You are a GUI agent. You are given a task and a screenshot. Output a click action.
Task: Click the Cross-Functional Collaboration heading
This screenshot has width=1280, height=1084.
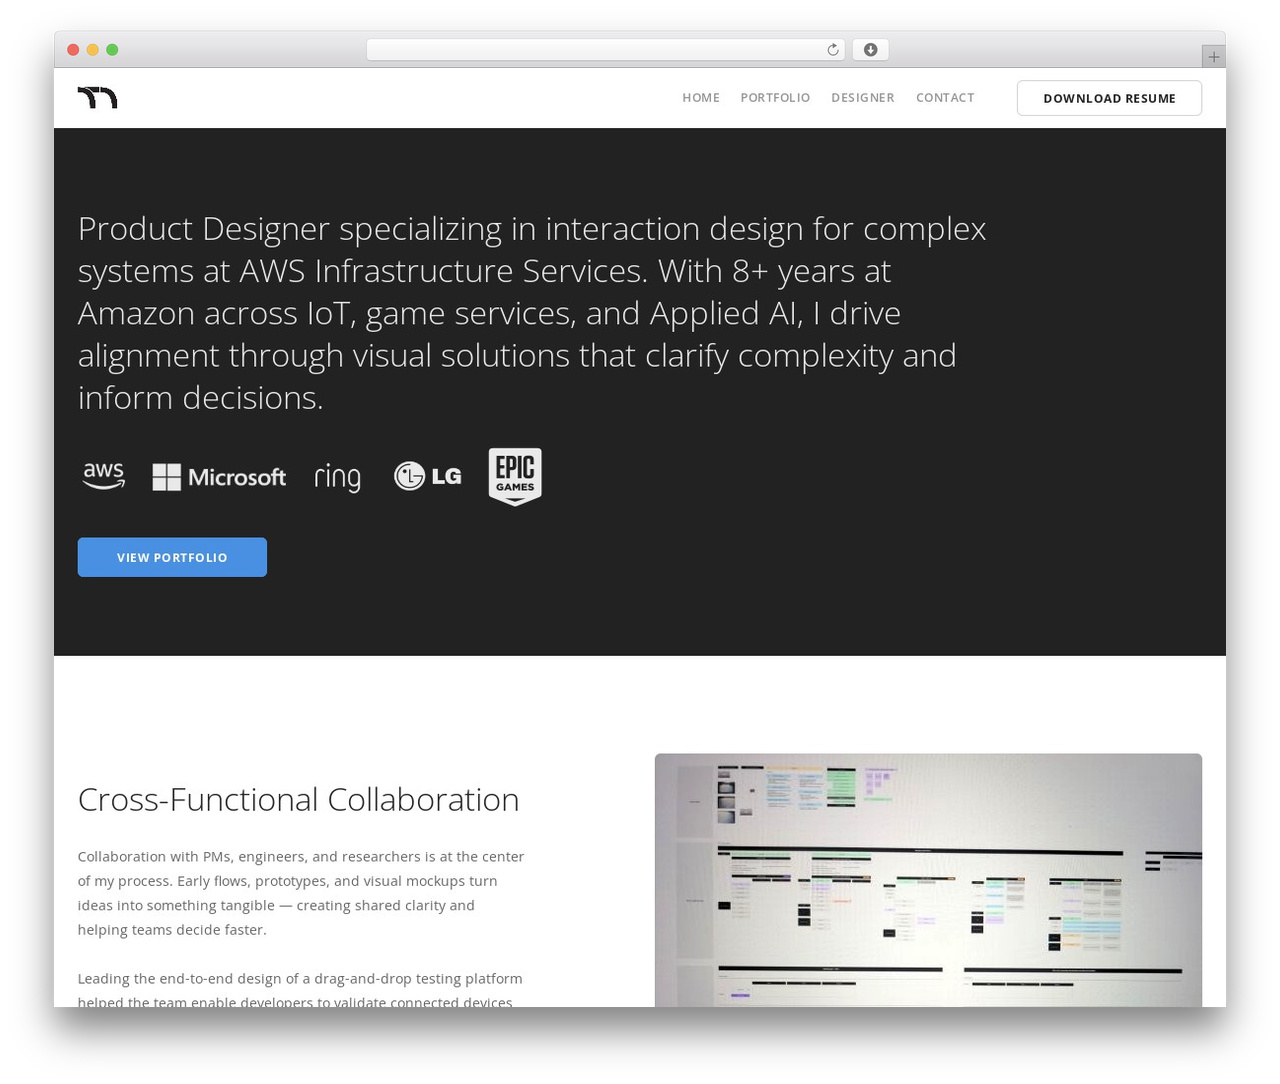click(x=298, y=799)
